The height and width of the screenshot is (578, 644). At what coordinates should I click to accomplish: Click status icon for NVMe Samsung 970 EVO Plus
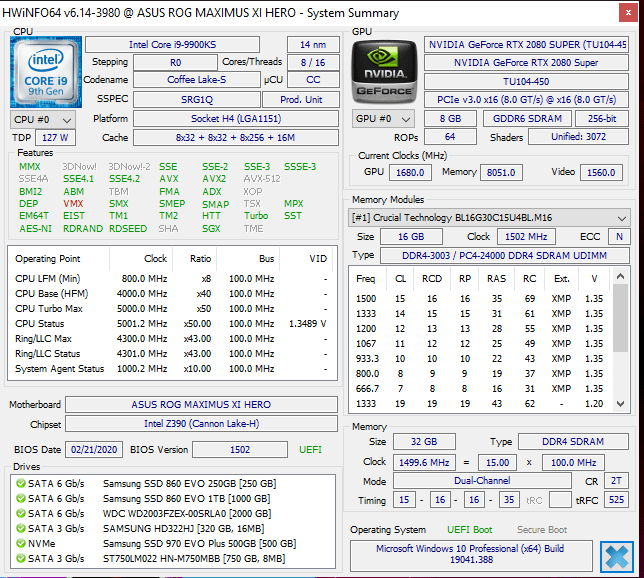tap(21, 543)
